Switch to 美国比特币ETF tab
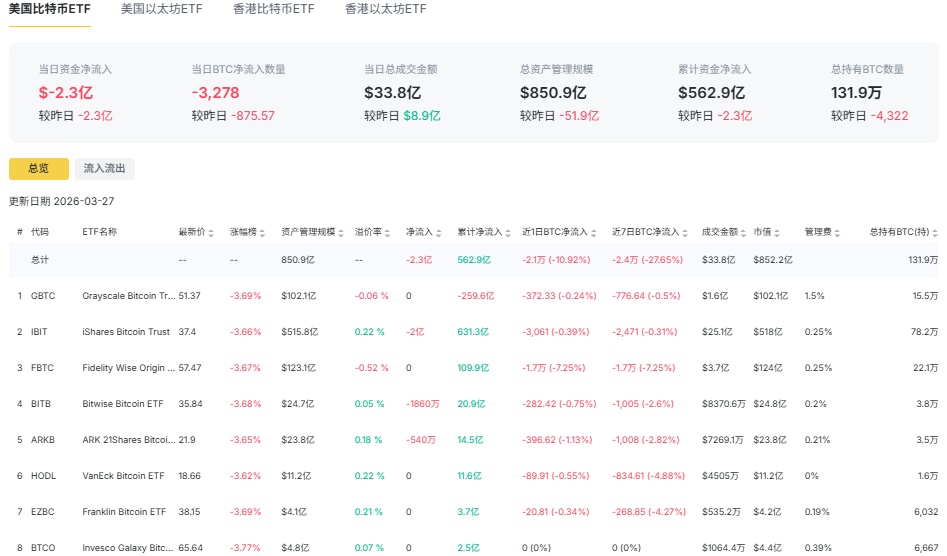This screenshot has height=556, width=947. 50,9
